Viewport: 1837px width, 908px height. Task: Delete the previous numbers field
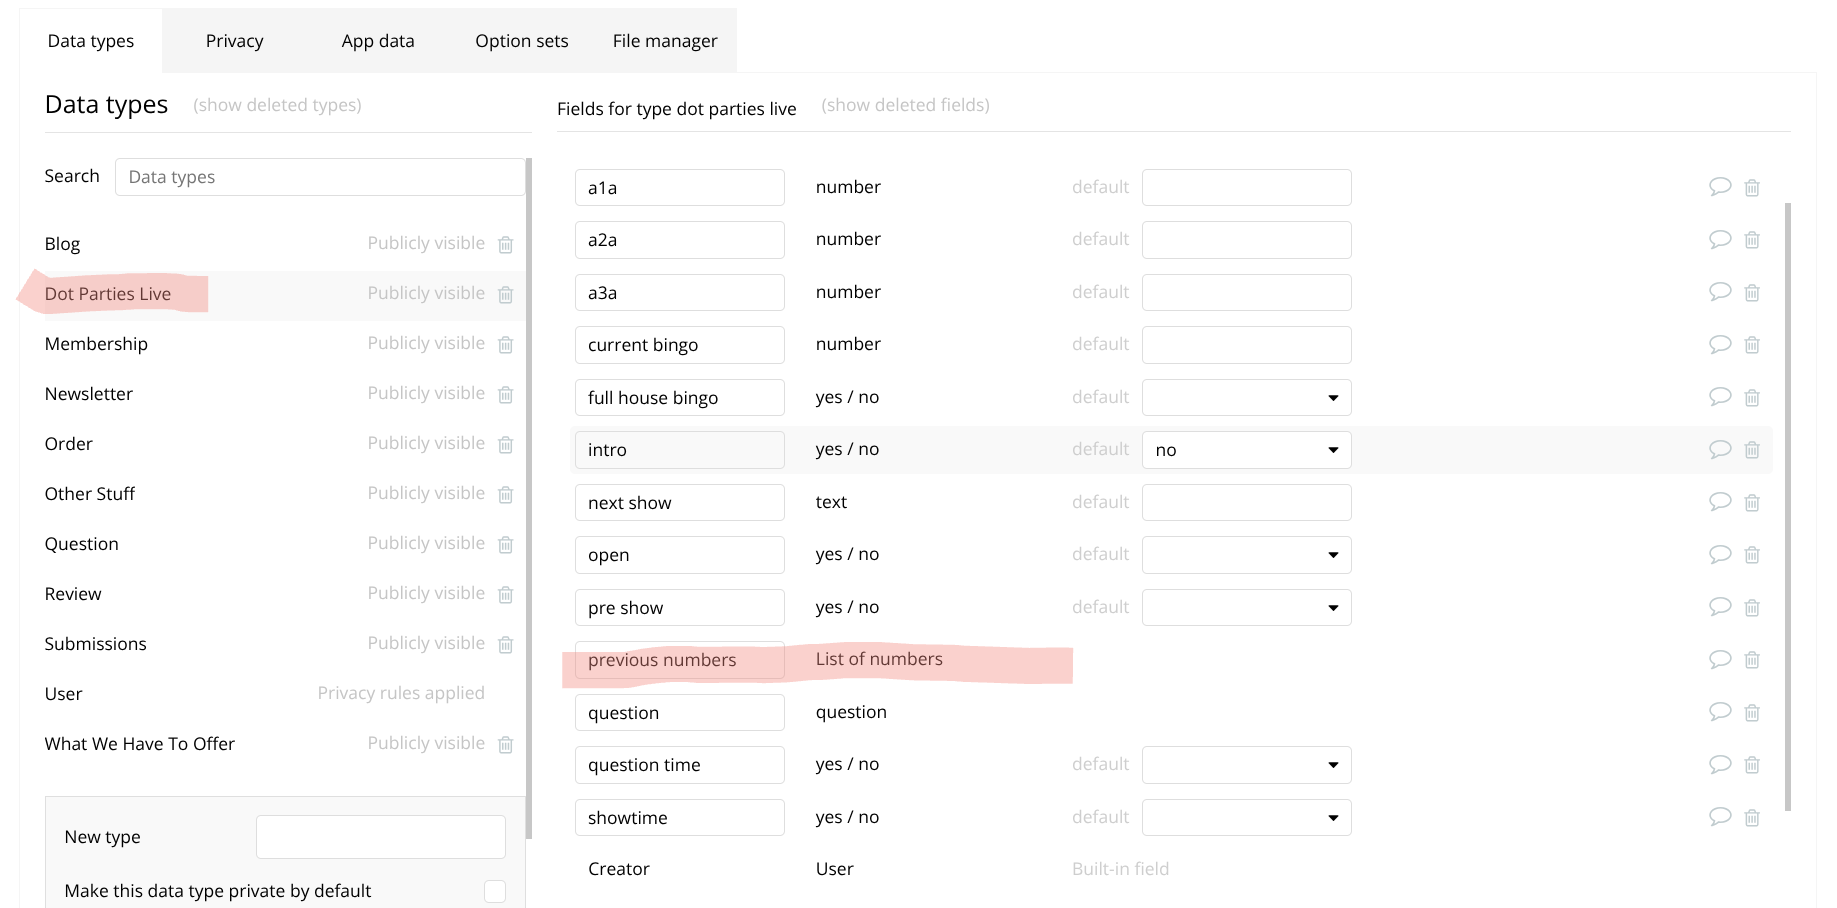(x=1752, y=660)
